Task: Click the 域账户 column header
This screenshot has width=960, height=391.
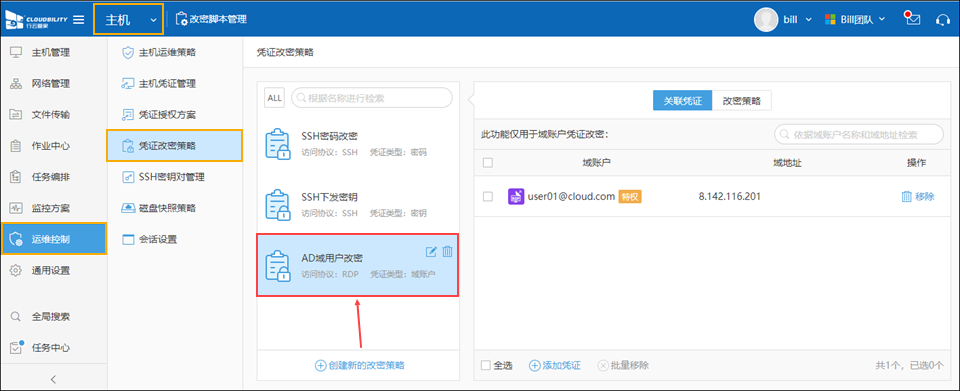Action: 597,163
